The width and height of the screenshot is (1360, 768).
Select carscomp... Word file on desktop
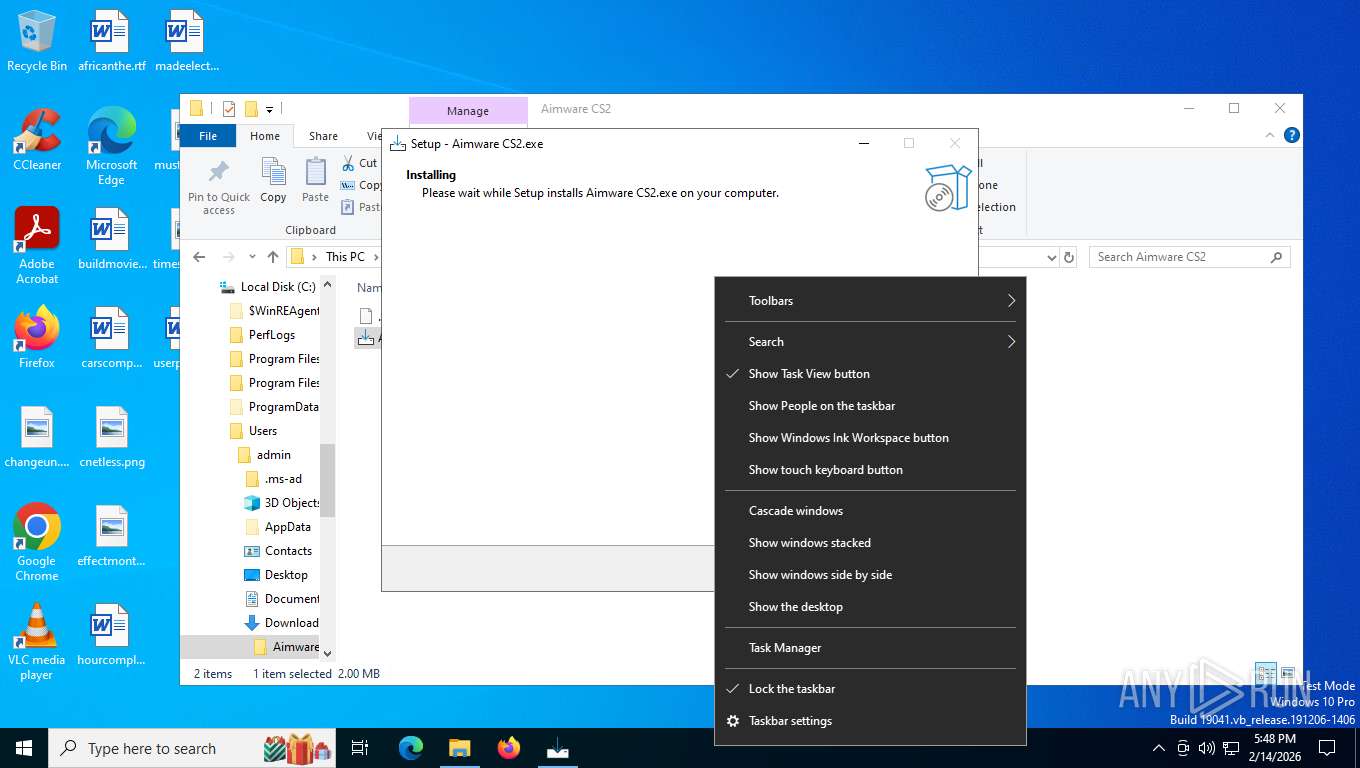click(111, 337)
